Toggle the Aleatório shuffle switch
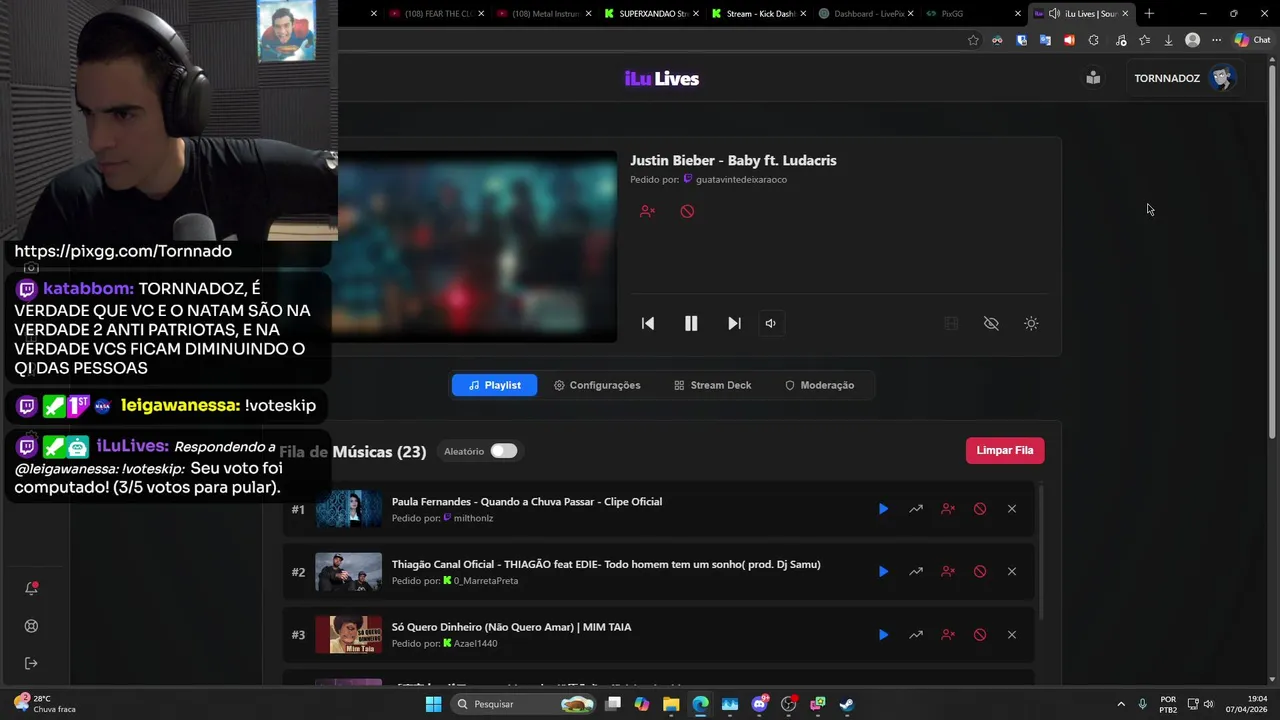Screen dimensions: 1280x720 504,451
